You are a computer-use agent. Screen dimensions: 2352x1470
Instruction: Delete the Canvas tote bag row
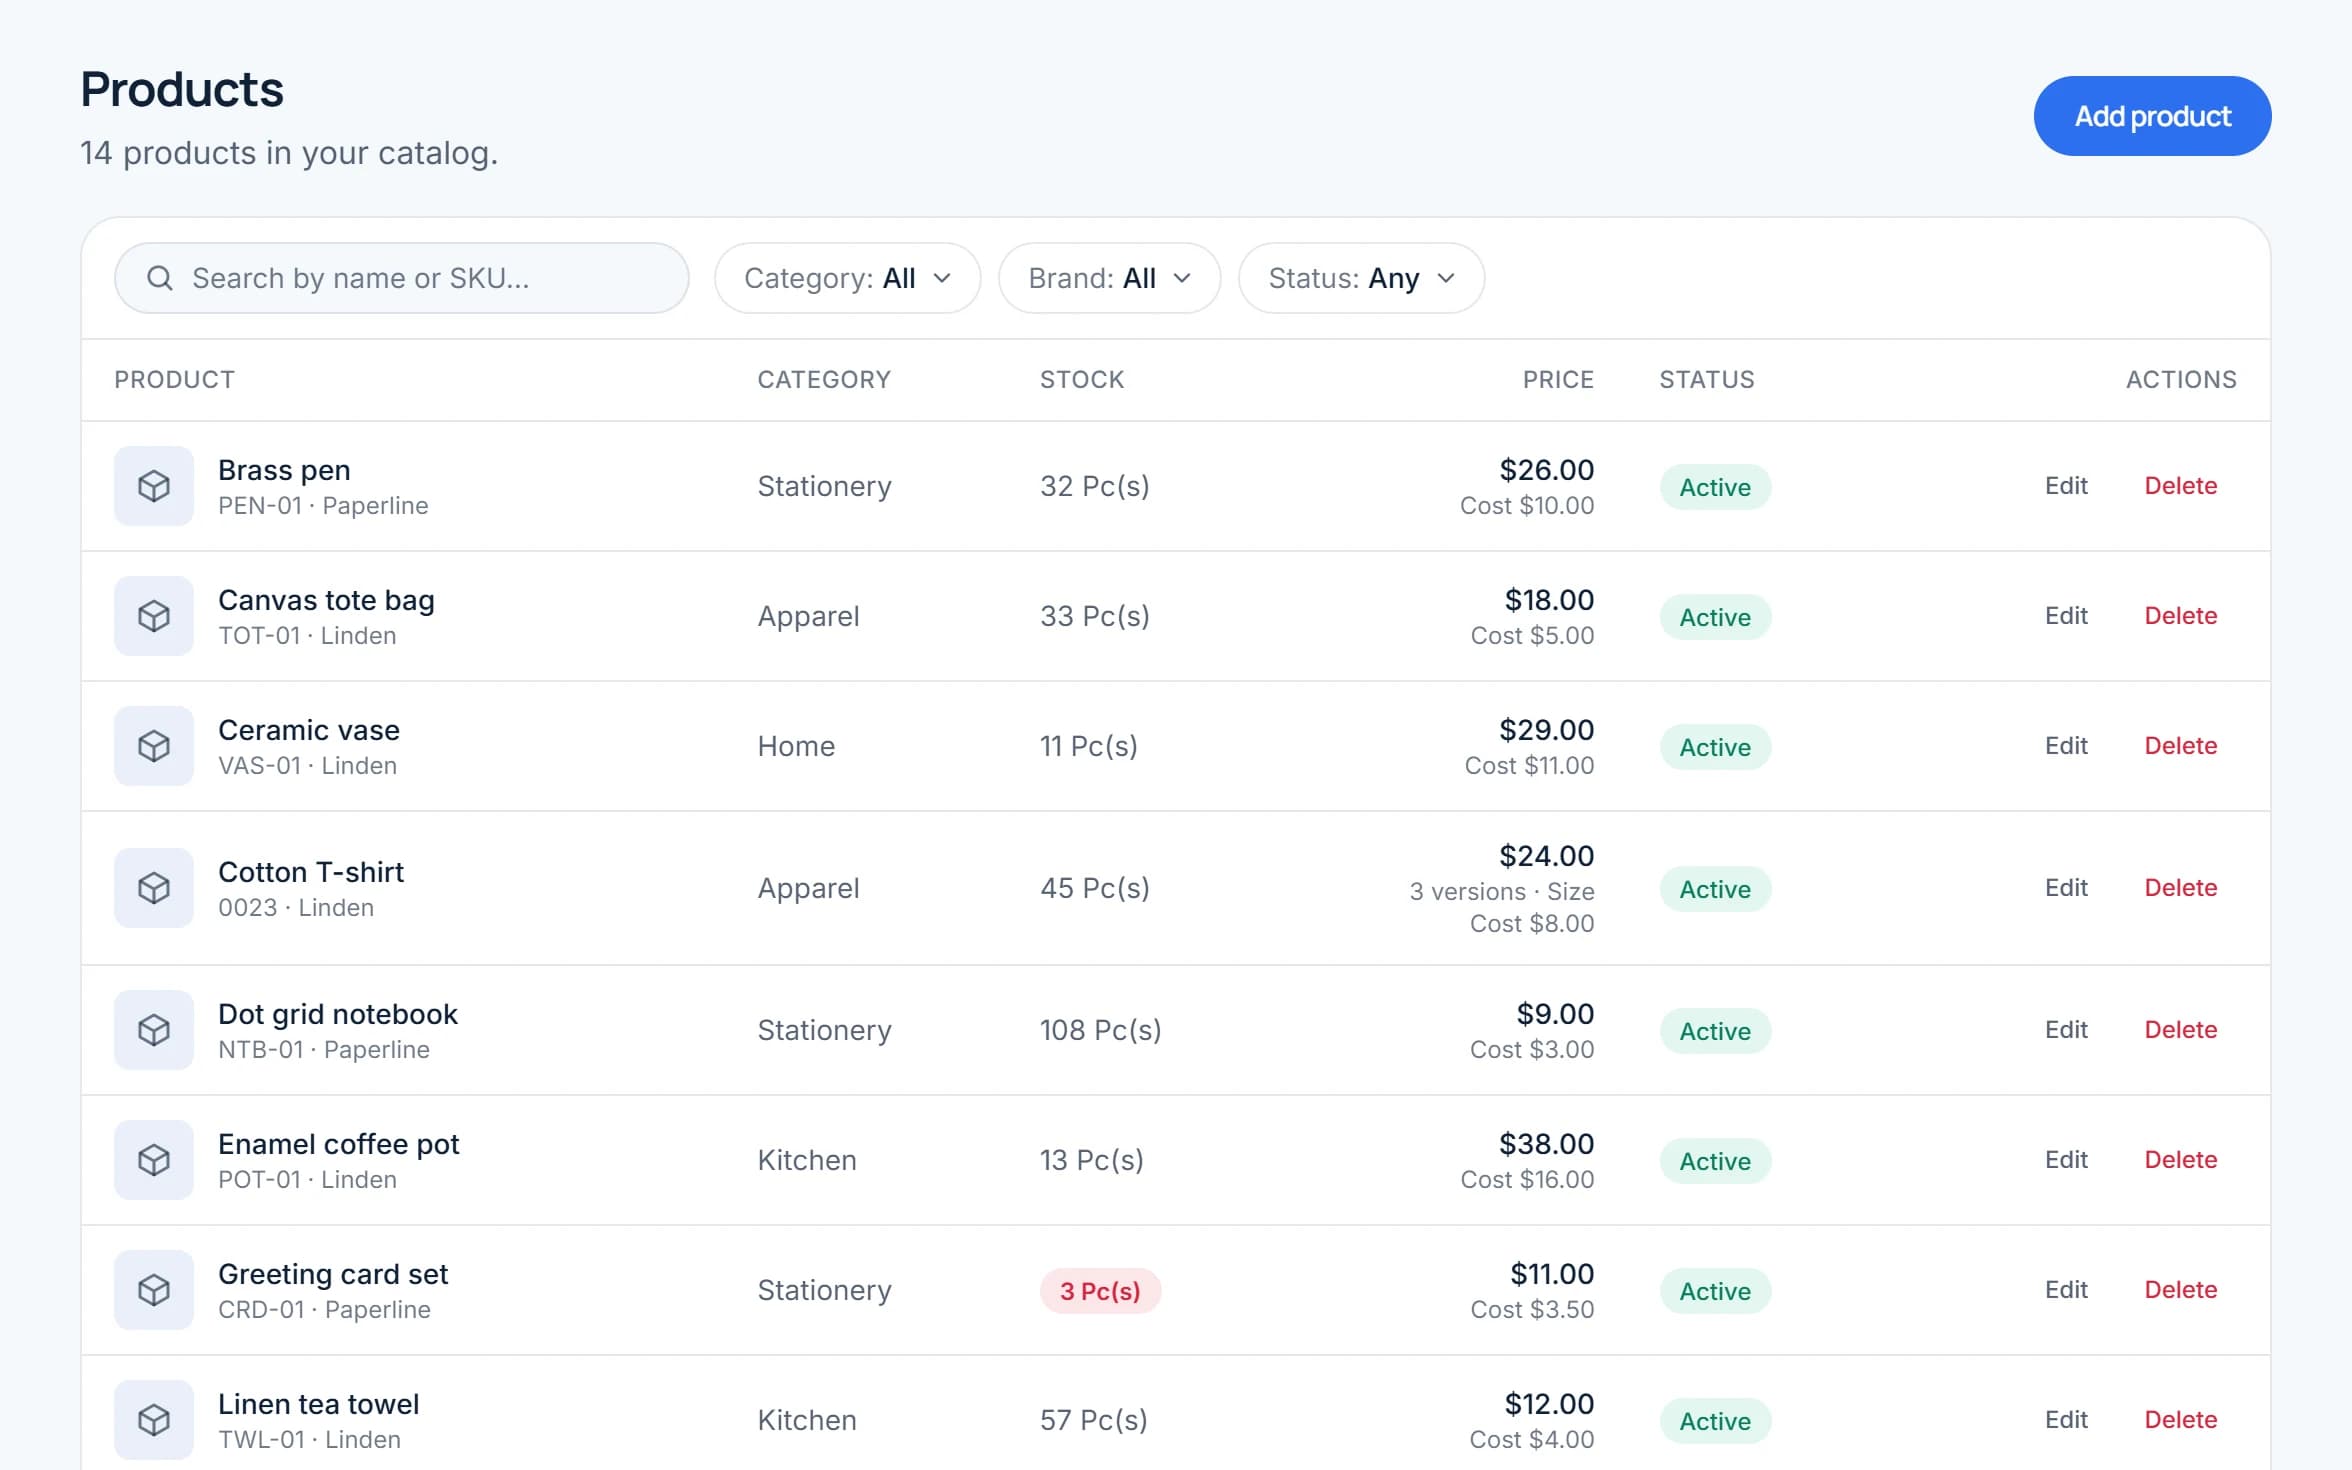coord(2180,616)
